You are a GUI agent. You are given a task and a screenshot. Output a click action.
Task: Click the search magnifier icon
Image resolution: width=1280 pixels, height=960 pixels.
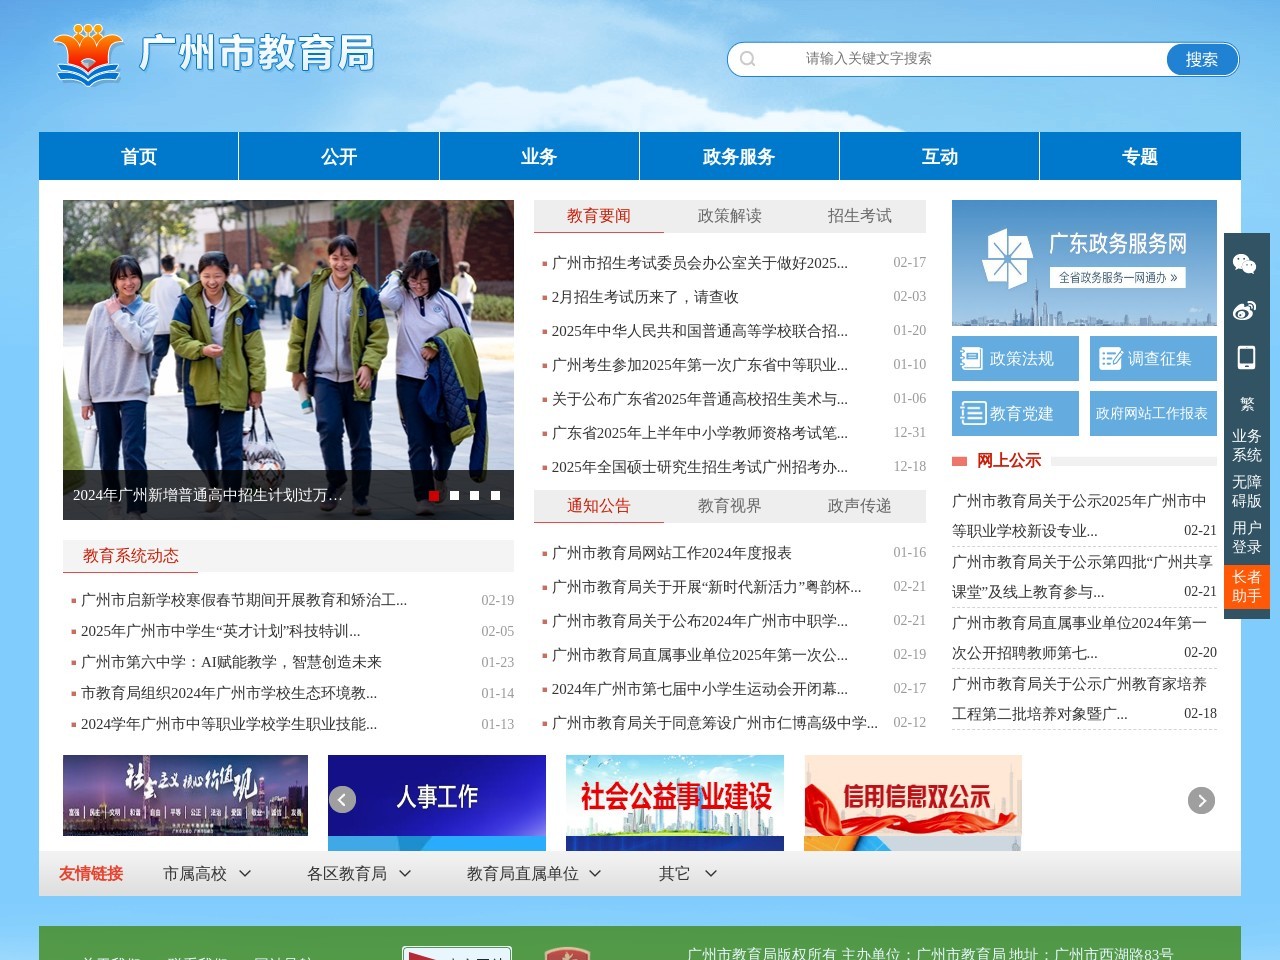[x=747, y=59]
